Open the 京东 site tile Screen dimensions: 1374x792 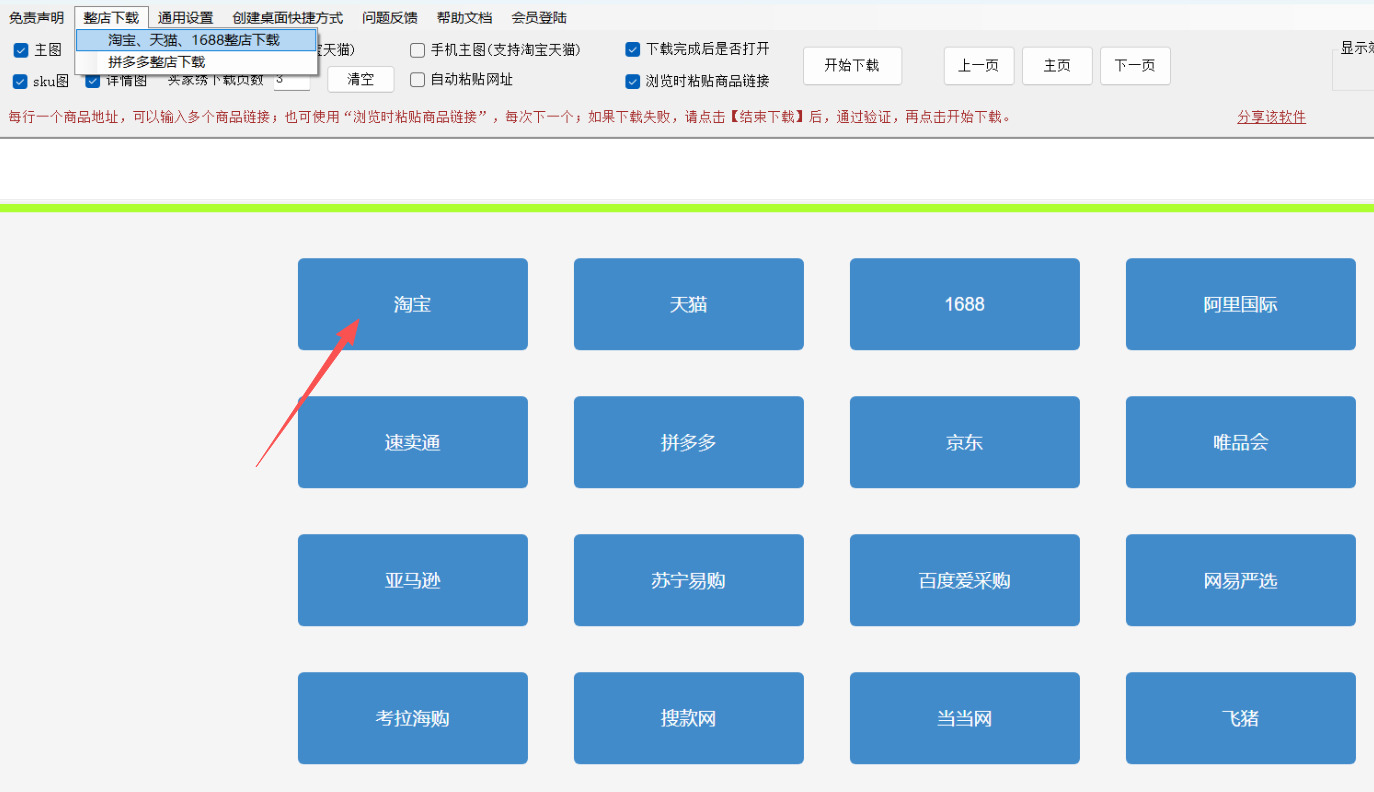[965, 442]
